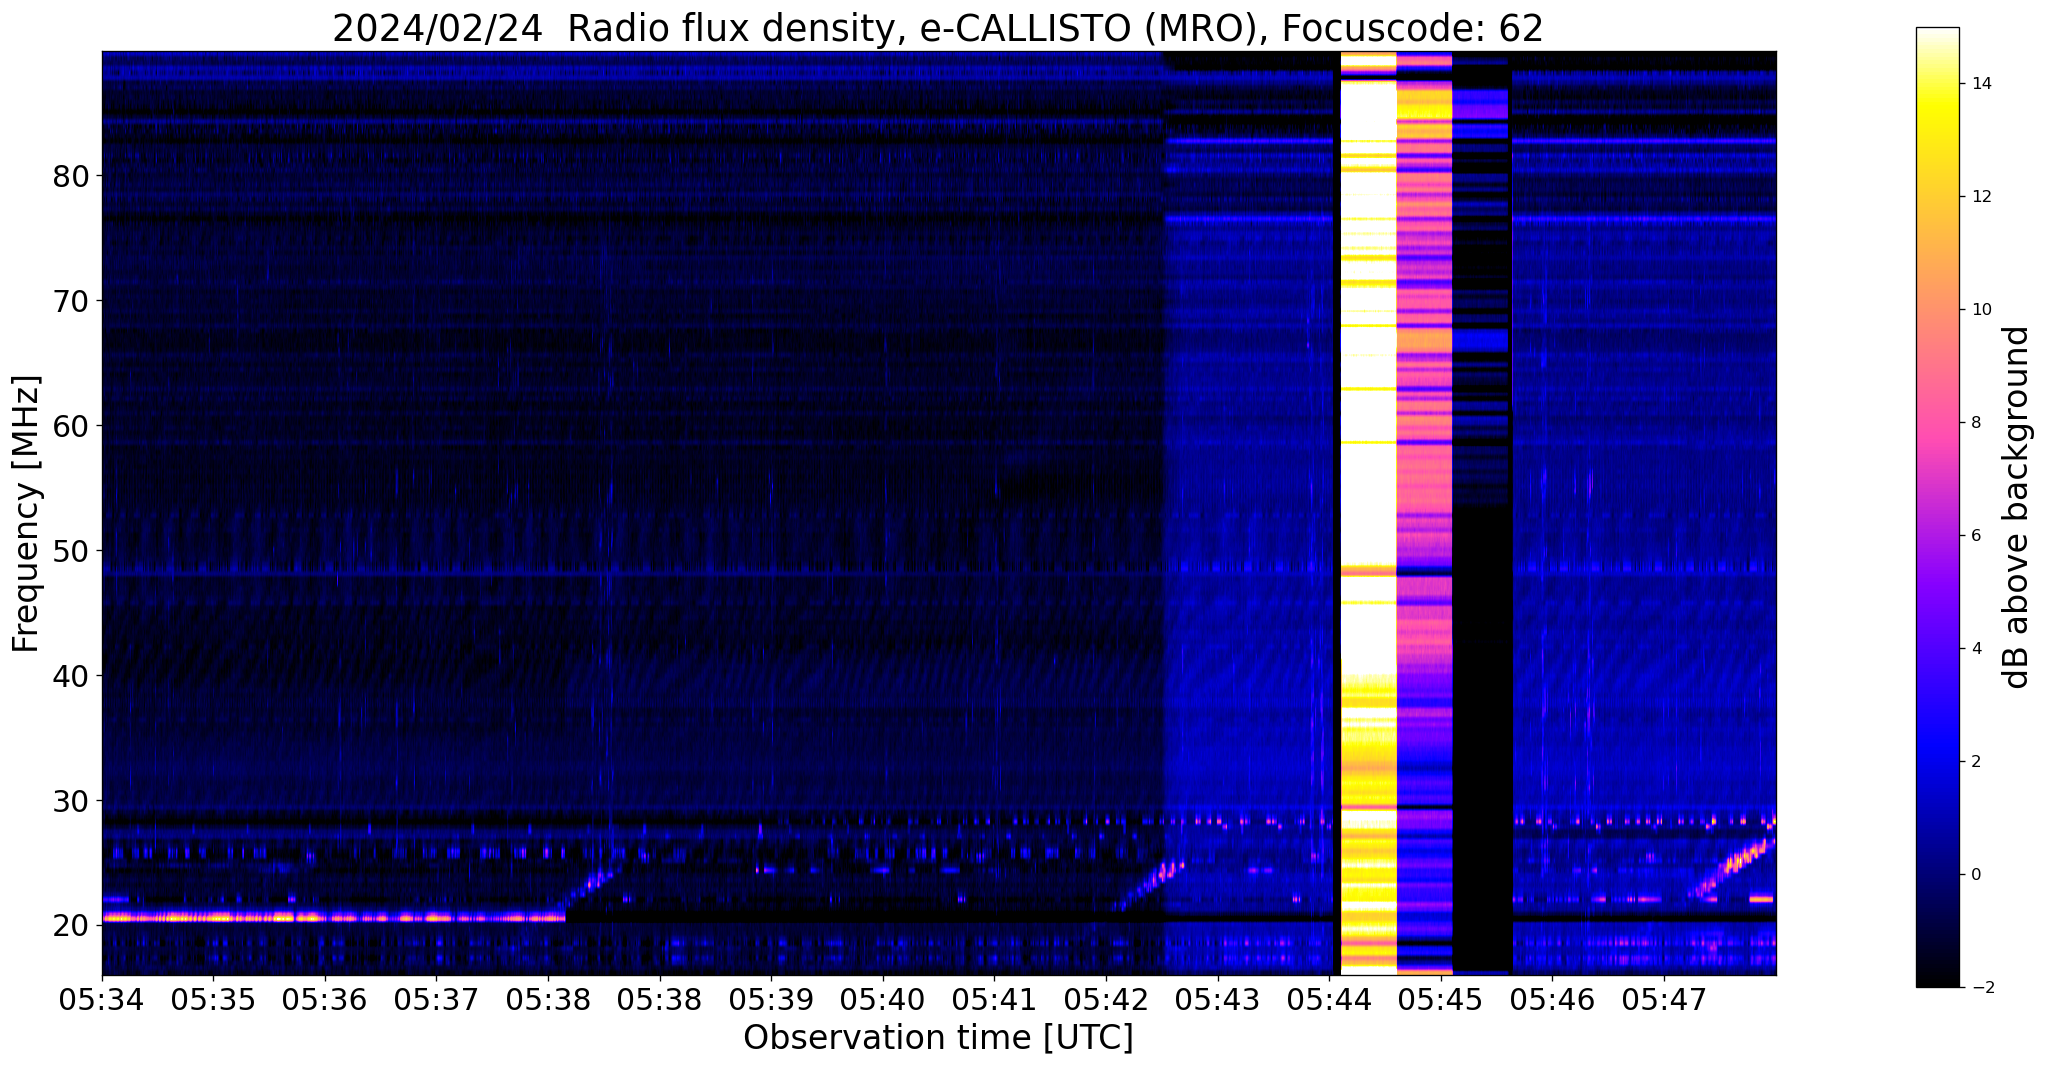Click the 05:40 time tick label
This screenshot has height=1067, width=2047.
[x=883, y=999]
